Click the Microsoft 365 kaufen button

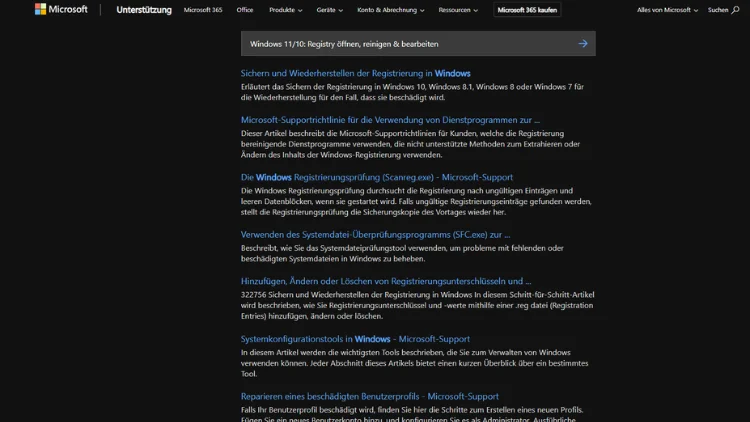click(x=528, y=10)
